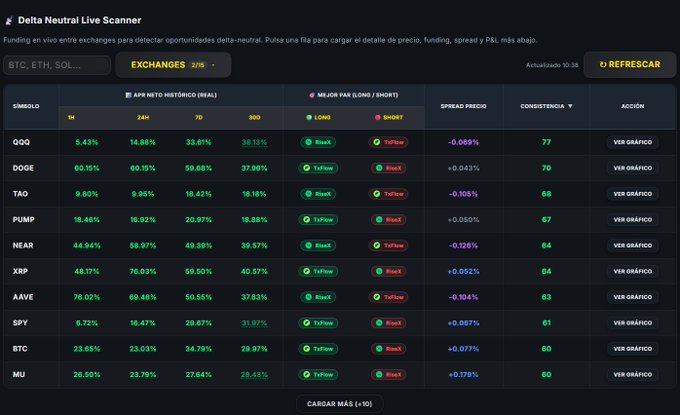Click the underlined 29.43% value in MU row
The width and height of the screenshot is (680, 415).
[255, 375]
